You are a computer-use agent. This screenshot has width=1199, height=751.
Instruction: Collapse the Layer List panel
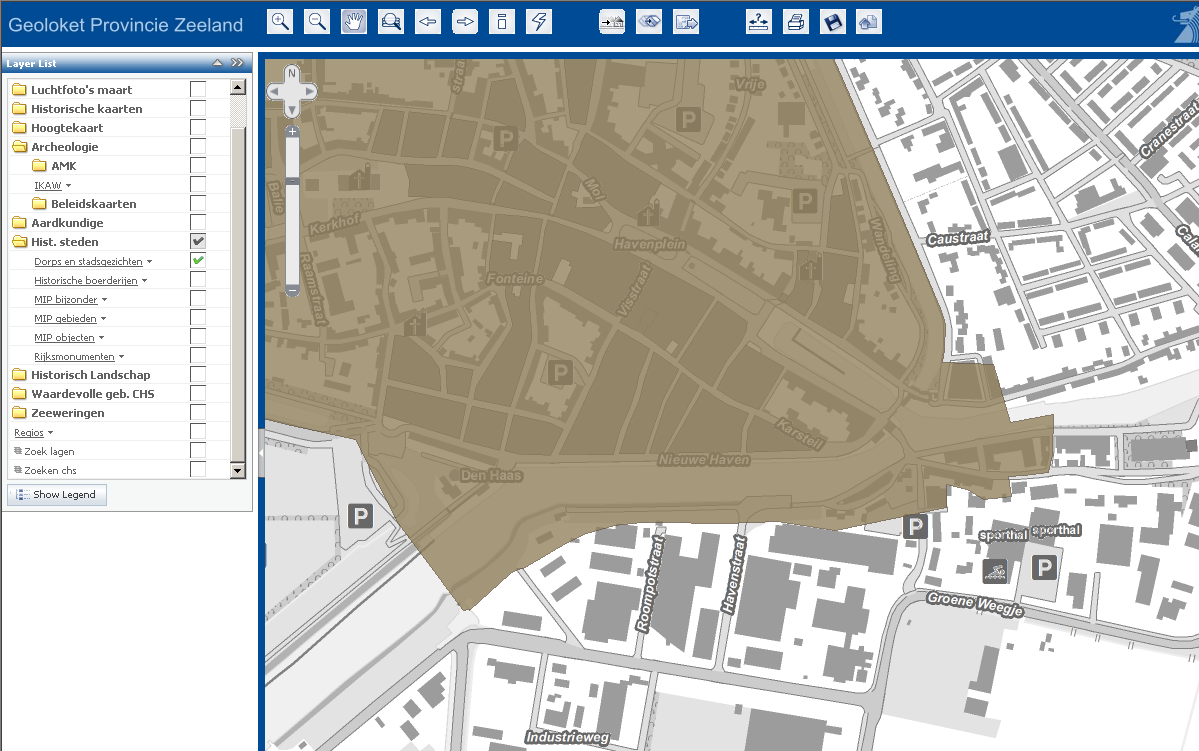[x=217, y=63]
